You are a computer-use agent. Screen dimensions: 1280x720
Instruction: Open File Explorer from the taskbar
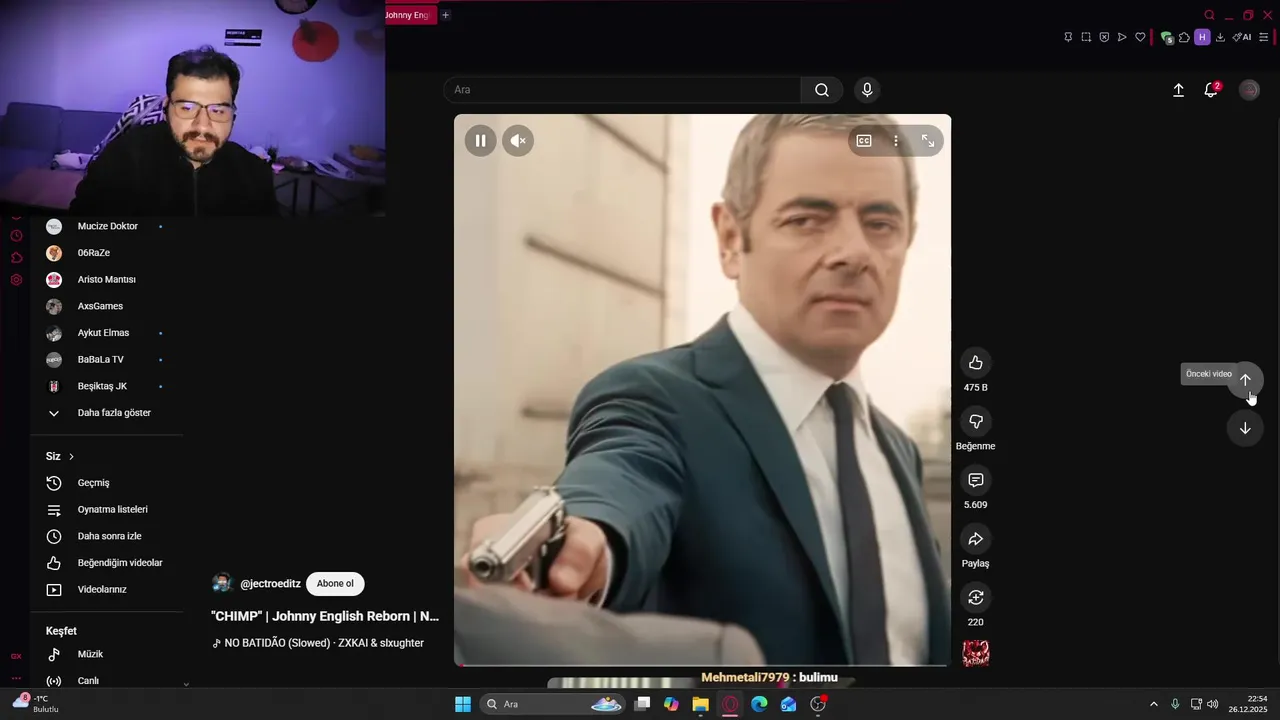pyautogui.click(x=700, y=704)
